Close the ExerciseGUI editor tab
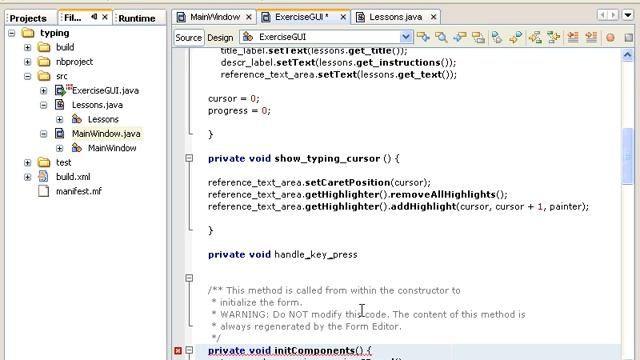Image resolution: width=640 pixels, height=360 pixels. (x=343, y=17)
